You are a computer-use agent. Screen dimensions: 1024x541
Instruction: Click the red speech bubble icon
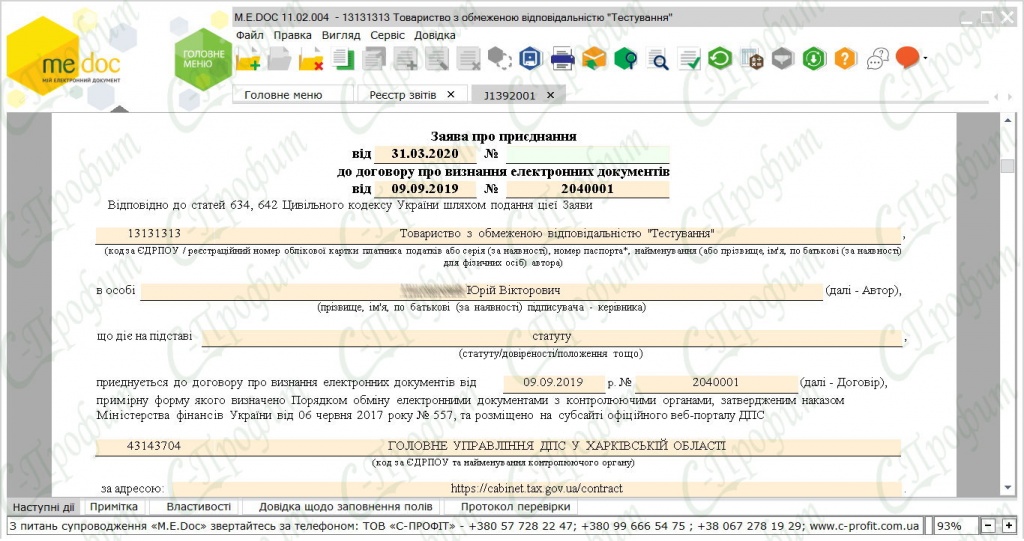click(907, 58)
